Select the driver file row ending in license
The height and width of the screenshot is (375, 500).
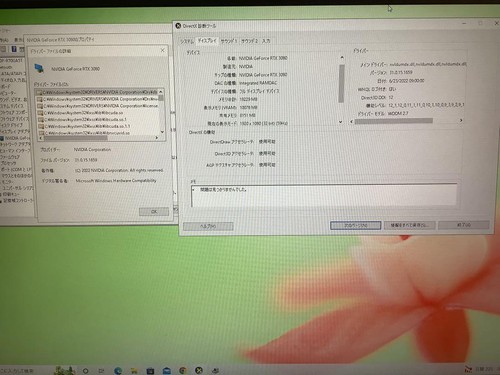pyautogui.click(x=97, y=106)
